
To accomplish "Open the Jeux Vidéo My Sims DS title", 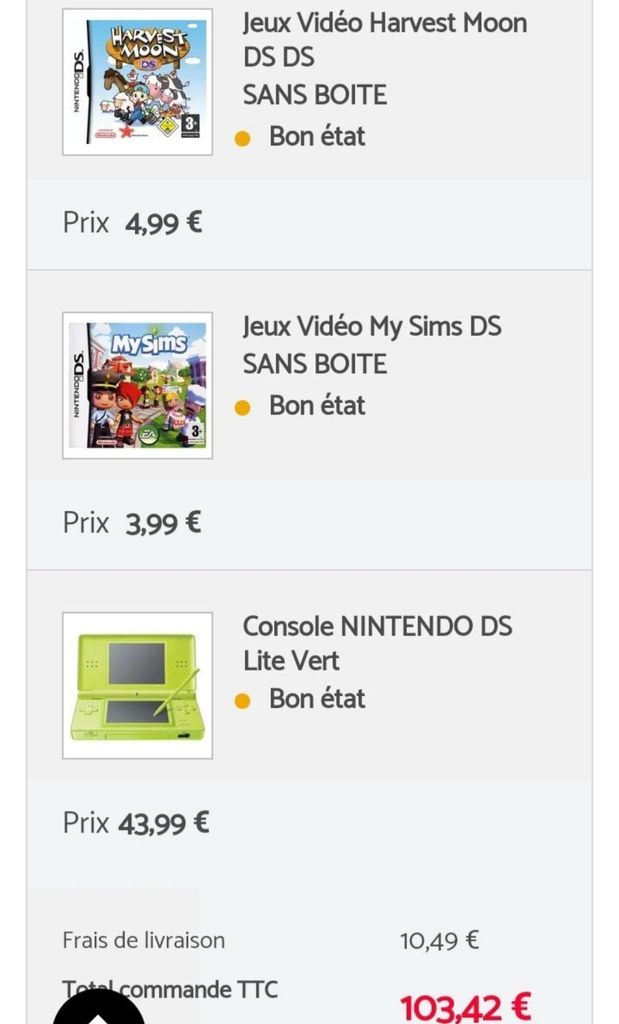I will click(371, 344).
